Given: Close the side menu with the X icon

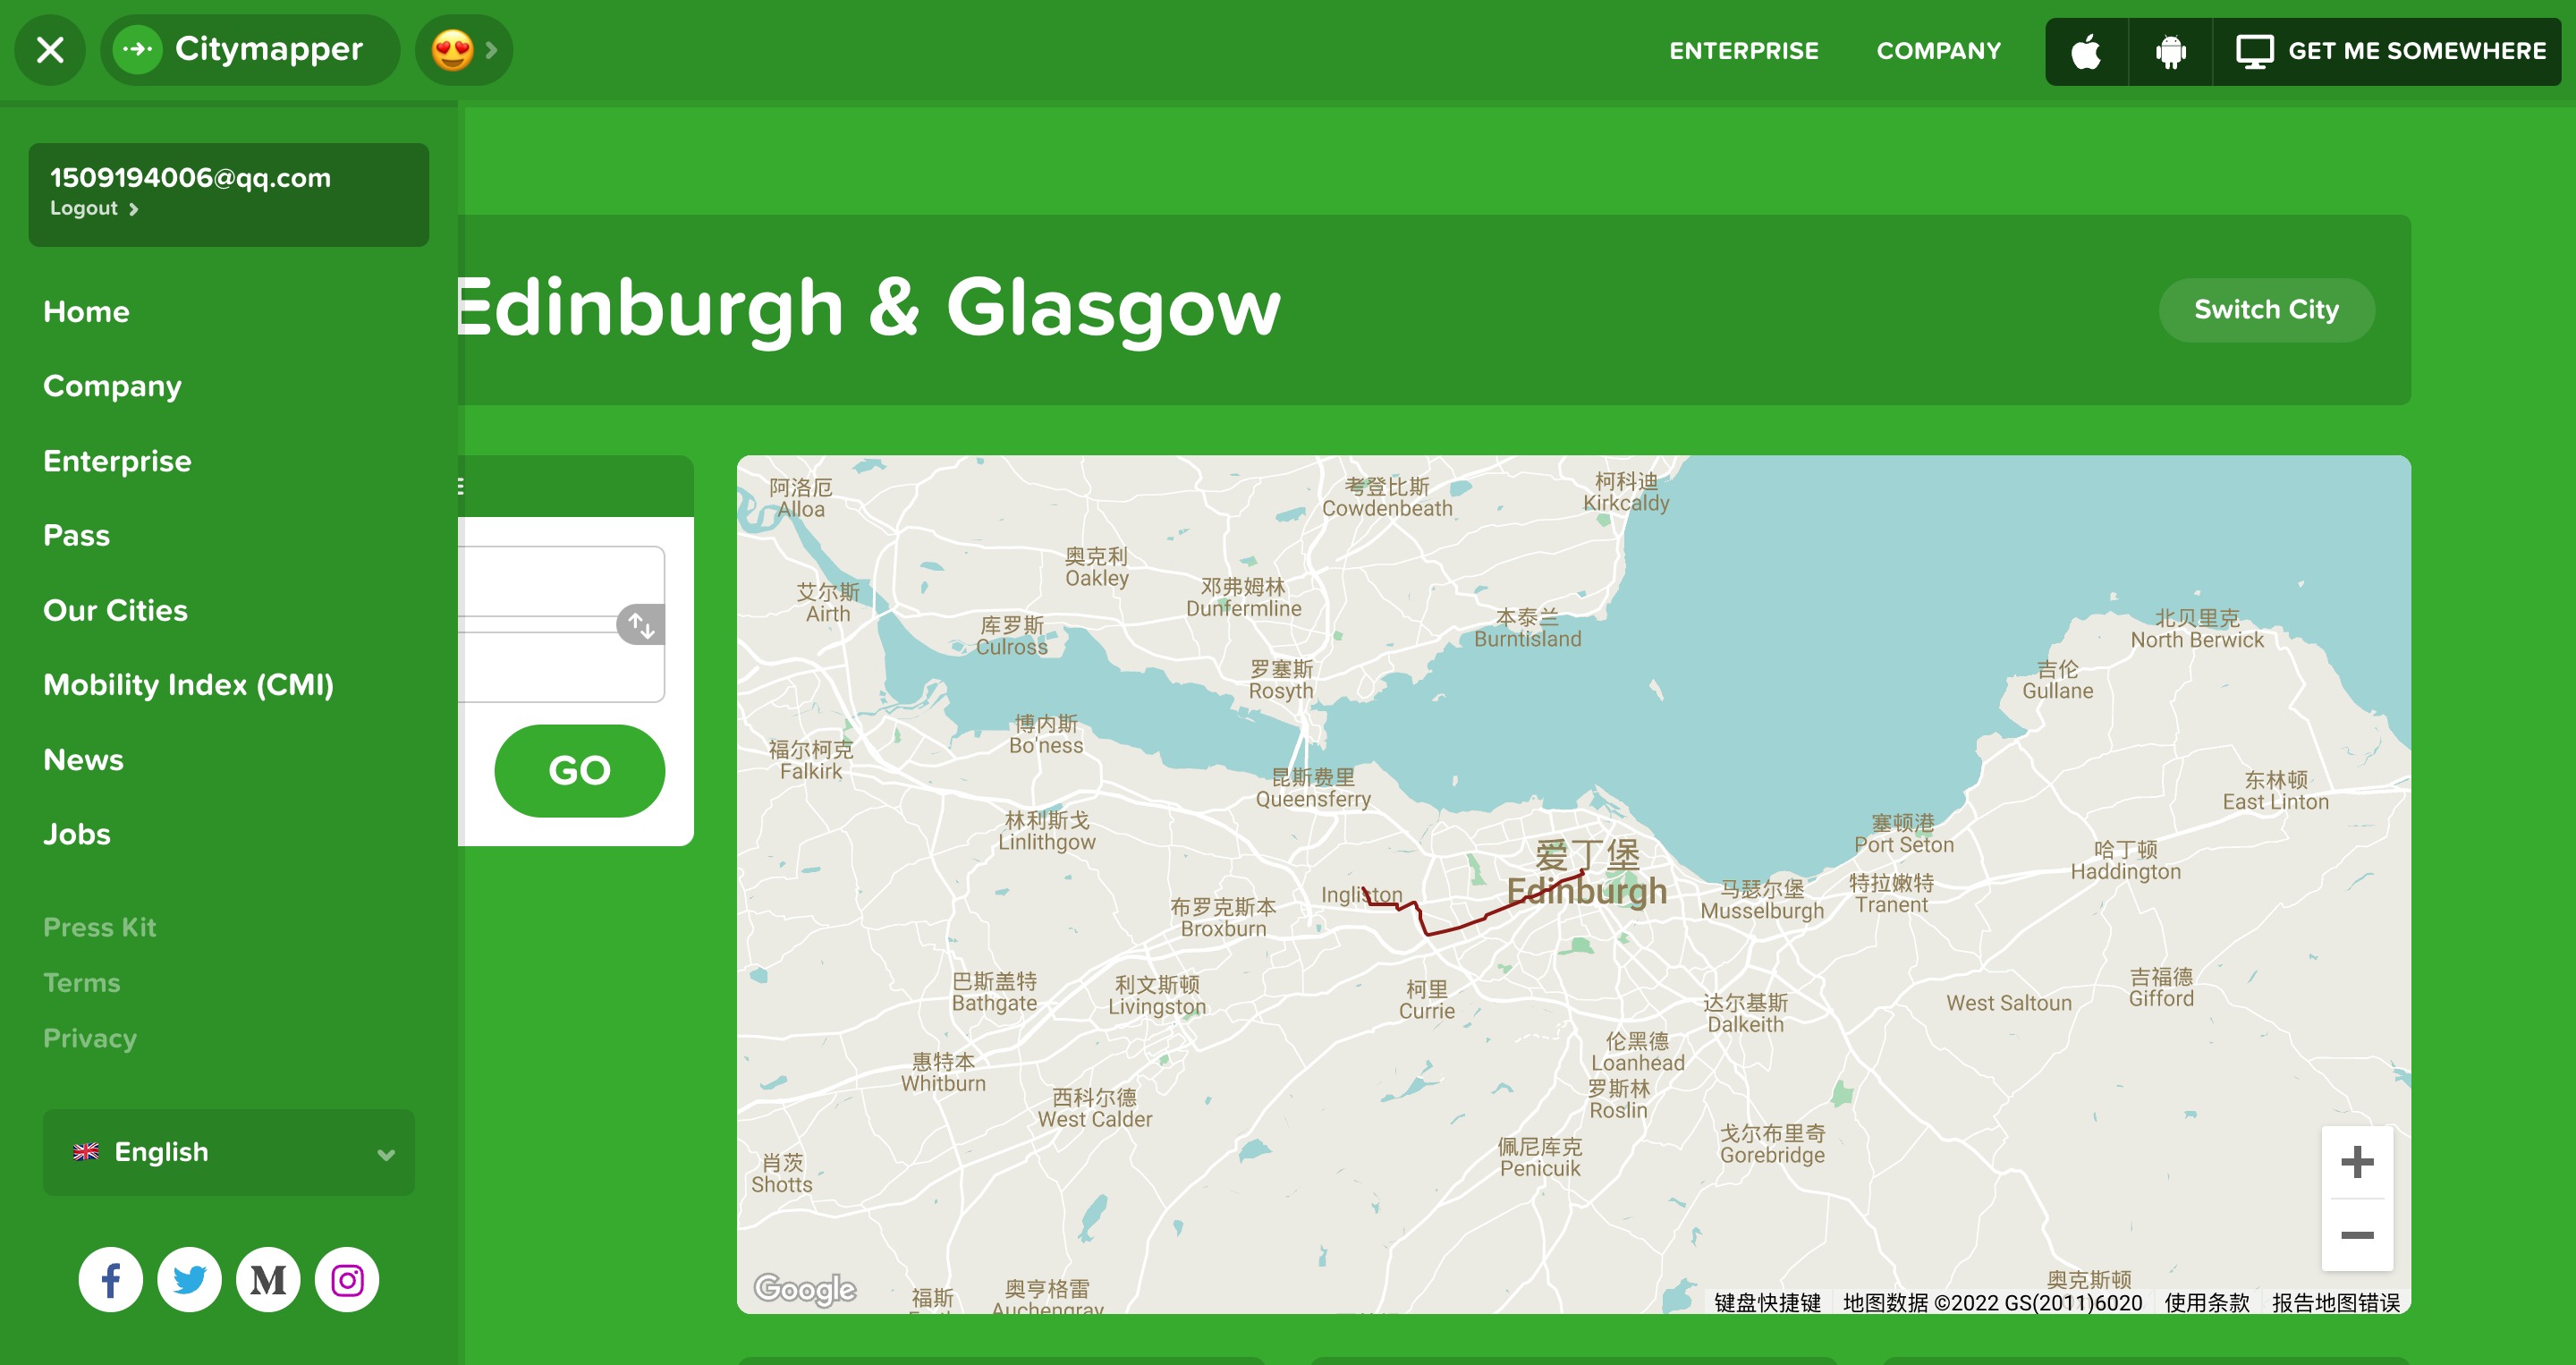Looking at the screenshot, I should [x=49, y=50].
